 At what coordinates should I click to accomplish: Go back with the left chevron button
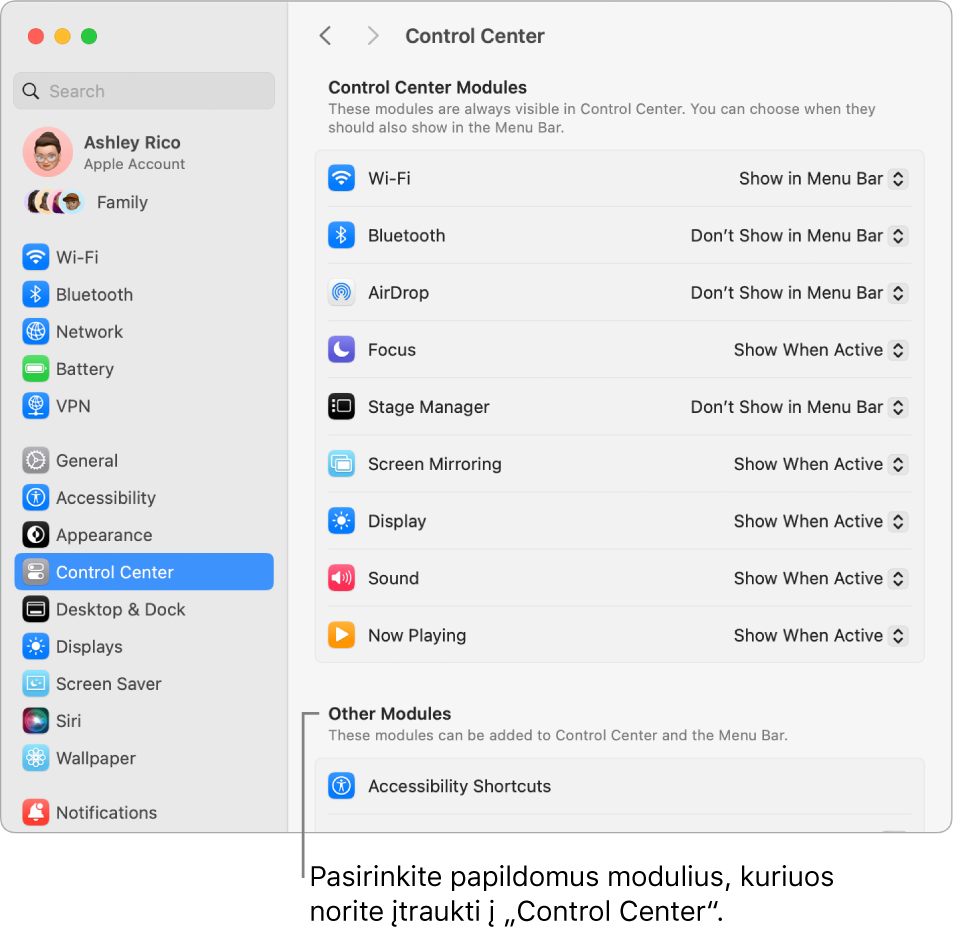click(326, 36)
